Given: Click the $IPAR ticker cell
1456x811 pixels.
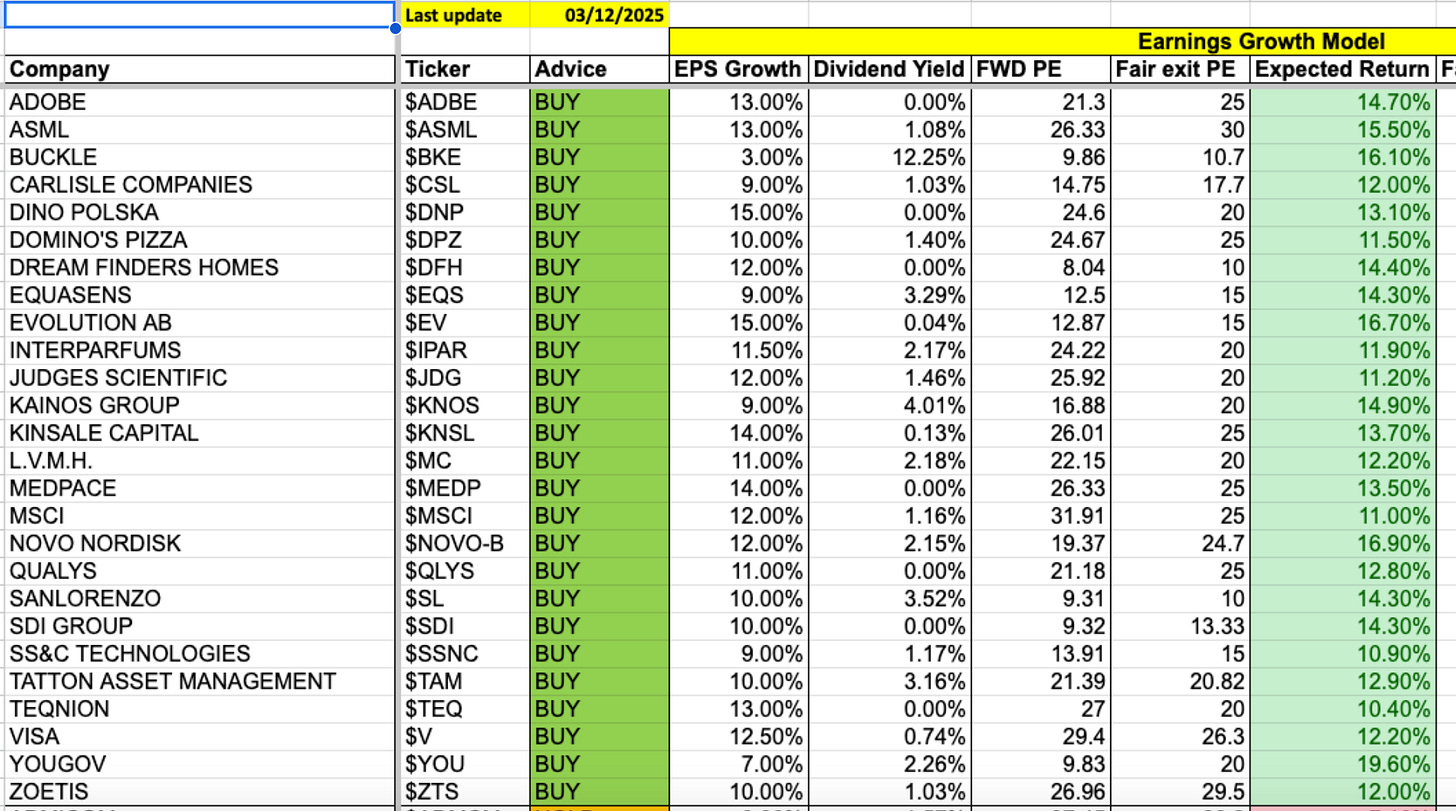Looking at the screenshot, I should [x=465, y=350].
